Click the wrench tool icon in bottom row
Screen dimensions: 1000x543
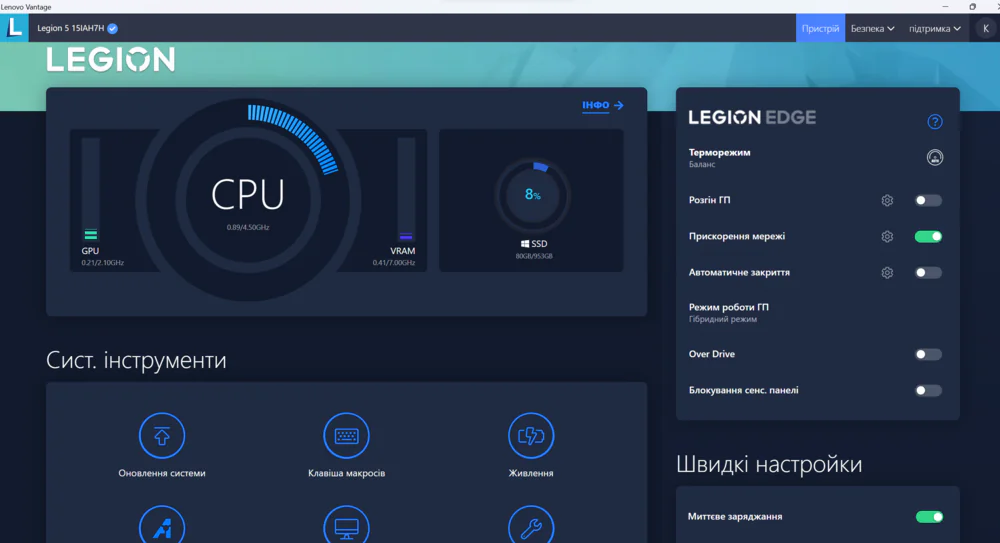click(x=531, y=524)
